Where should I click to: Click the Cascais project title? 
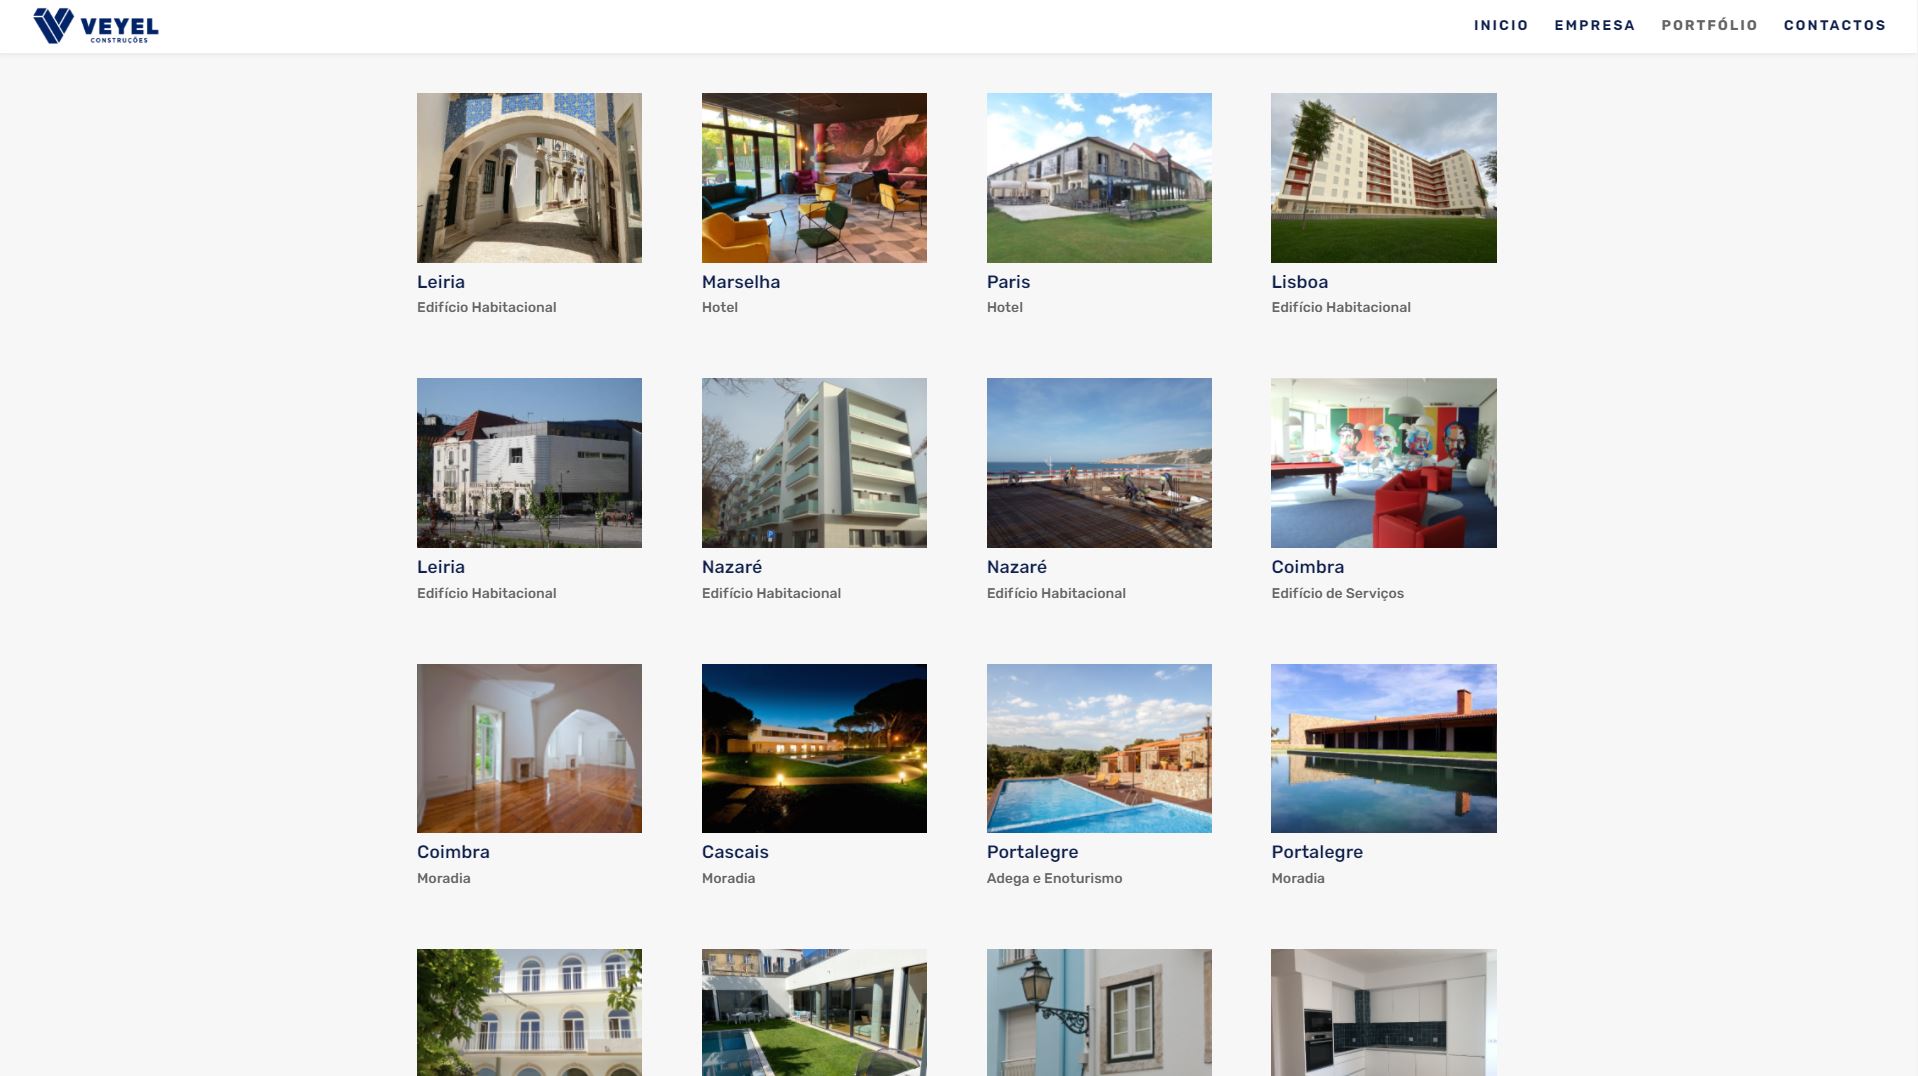(735, 852)
